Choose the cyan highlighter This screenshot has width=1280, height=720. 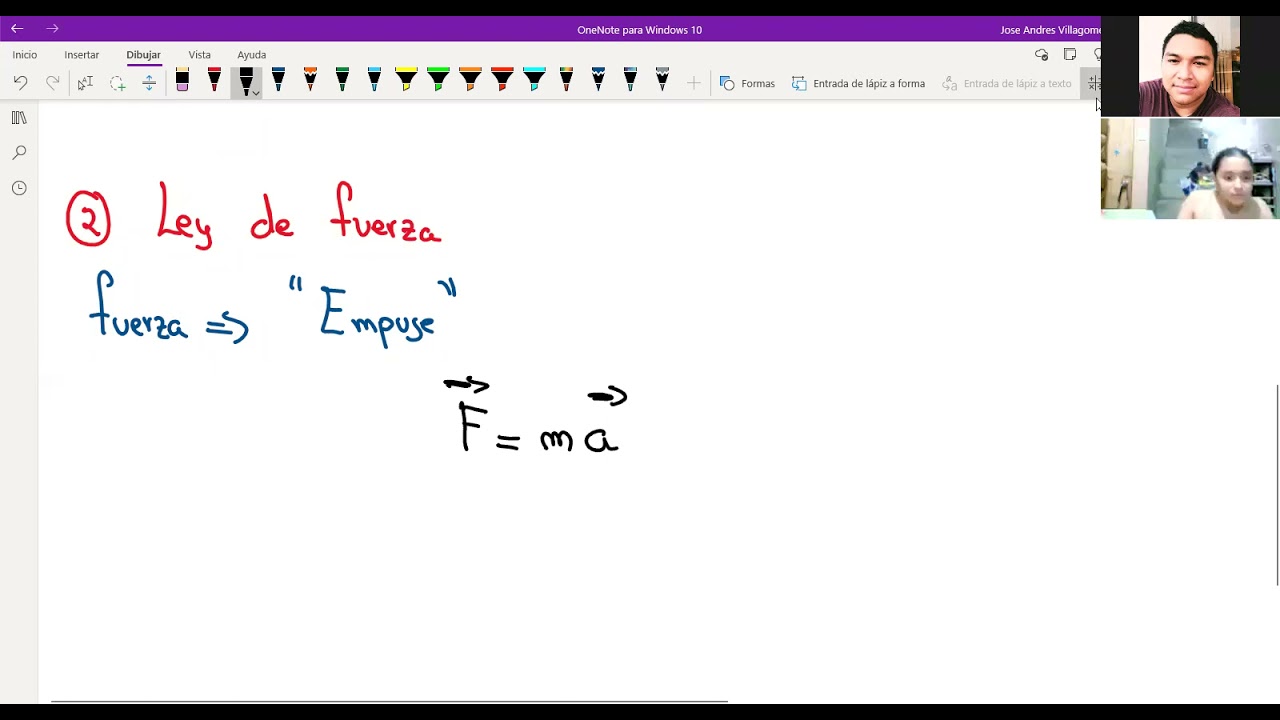click(534, 81)
